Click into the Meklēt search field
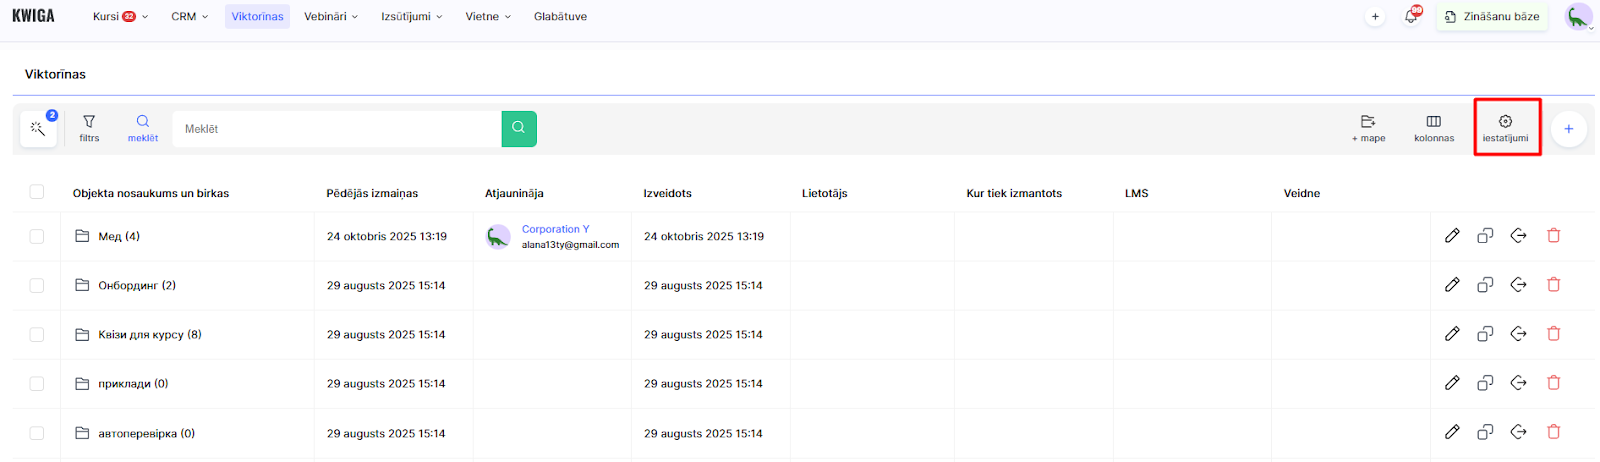The height and width of the screenshot is (462, 1600). click(x=336, y=129)
